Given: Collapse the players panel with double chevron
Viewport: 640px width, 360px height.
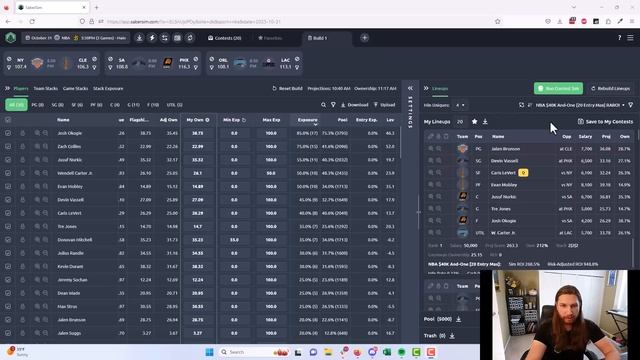Looking at the screenshot, I should [7, 88].
